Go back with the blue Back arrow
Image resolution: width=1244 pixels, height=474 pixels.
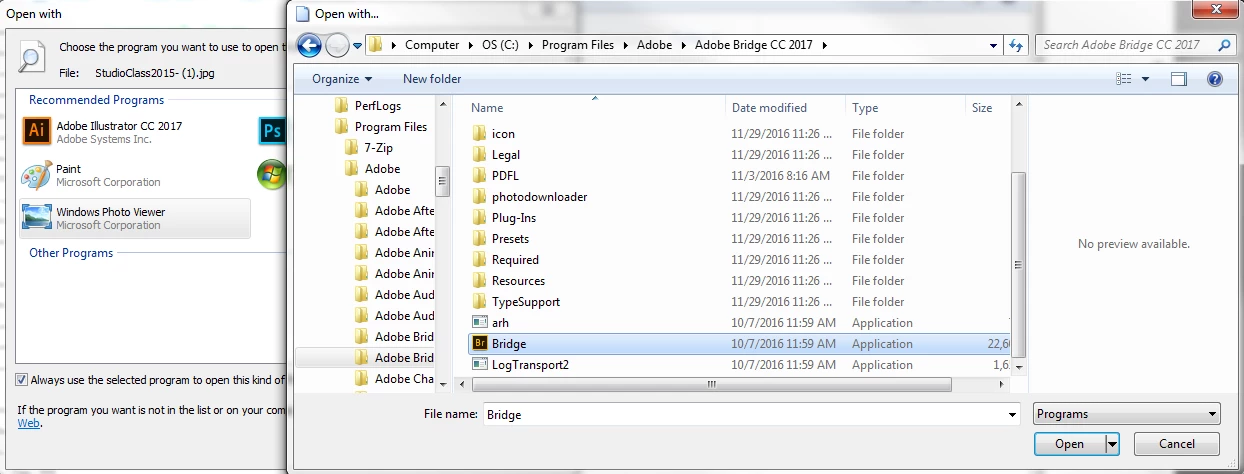point(309,45)
